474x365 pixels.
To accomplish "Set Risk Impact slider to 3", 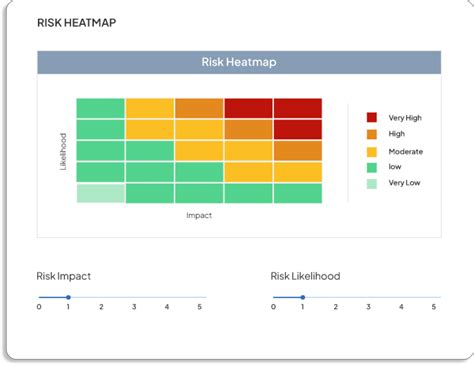I will [134, 297].
